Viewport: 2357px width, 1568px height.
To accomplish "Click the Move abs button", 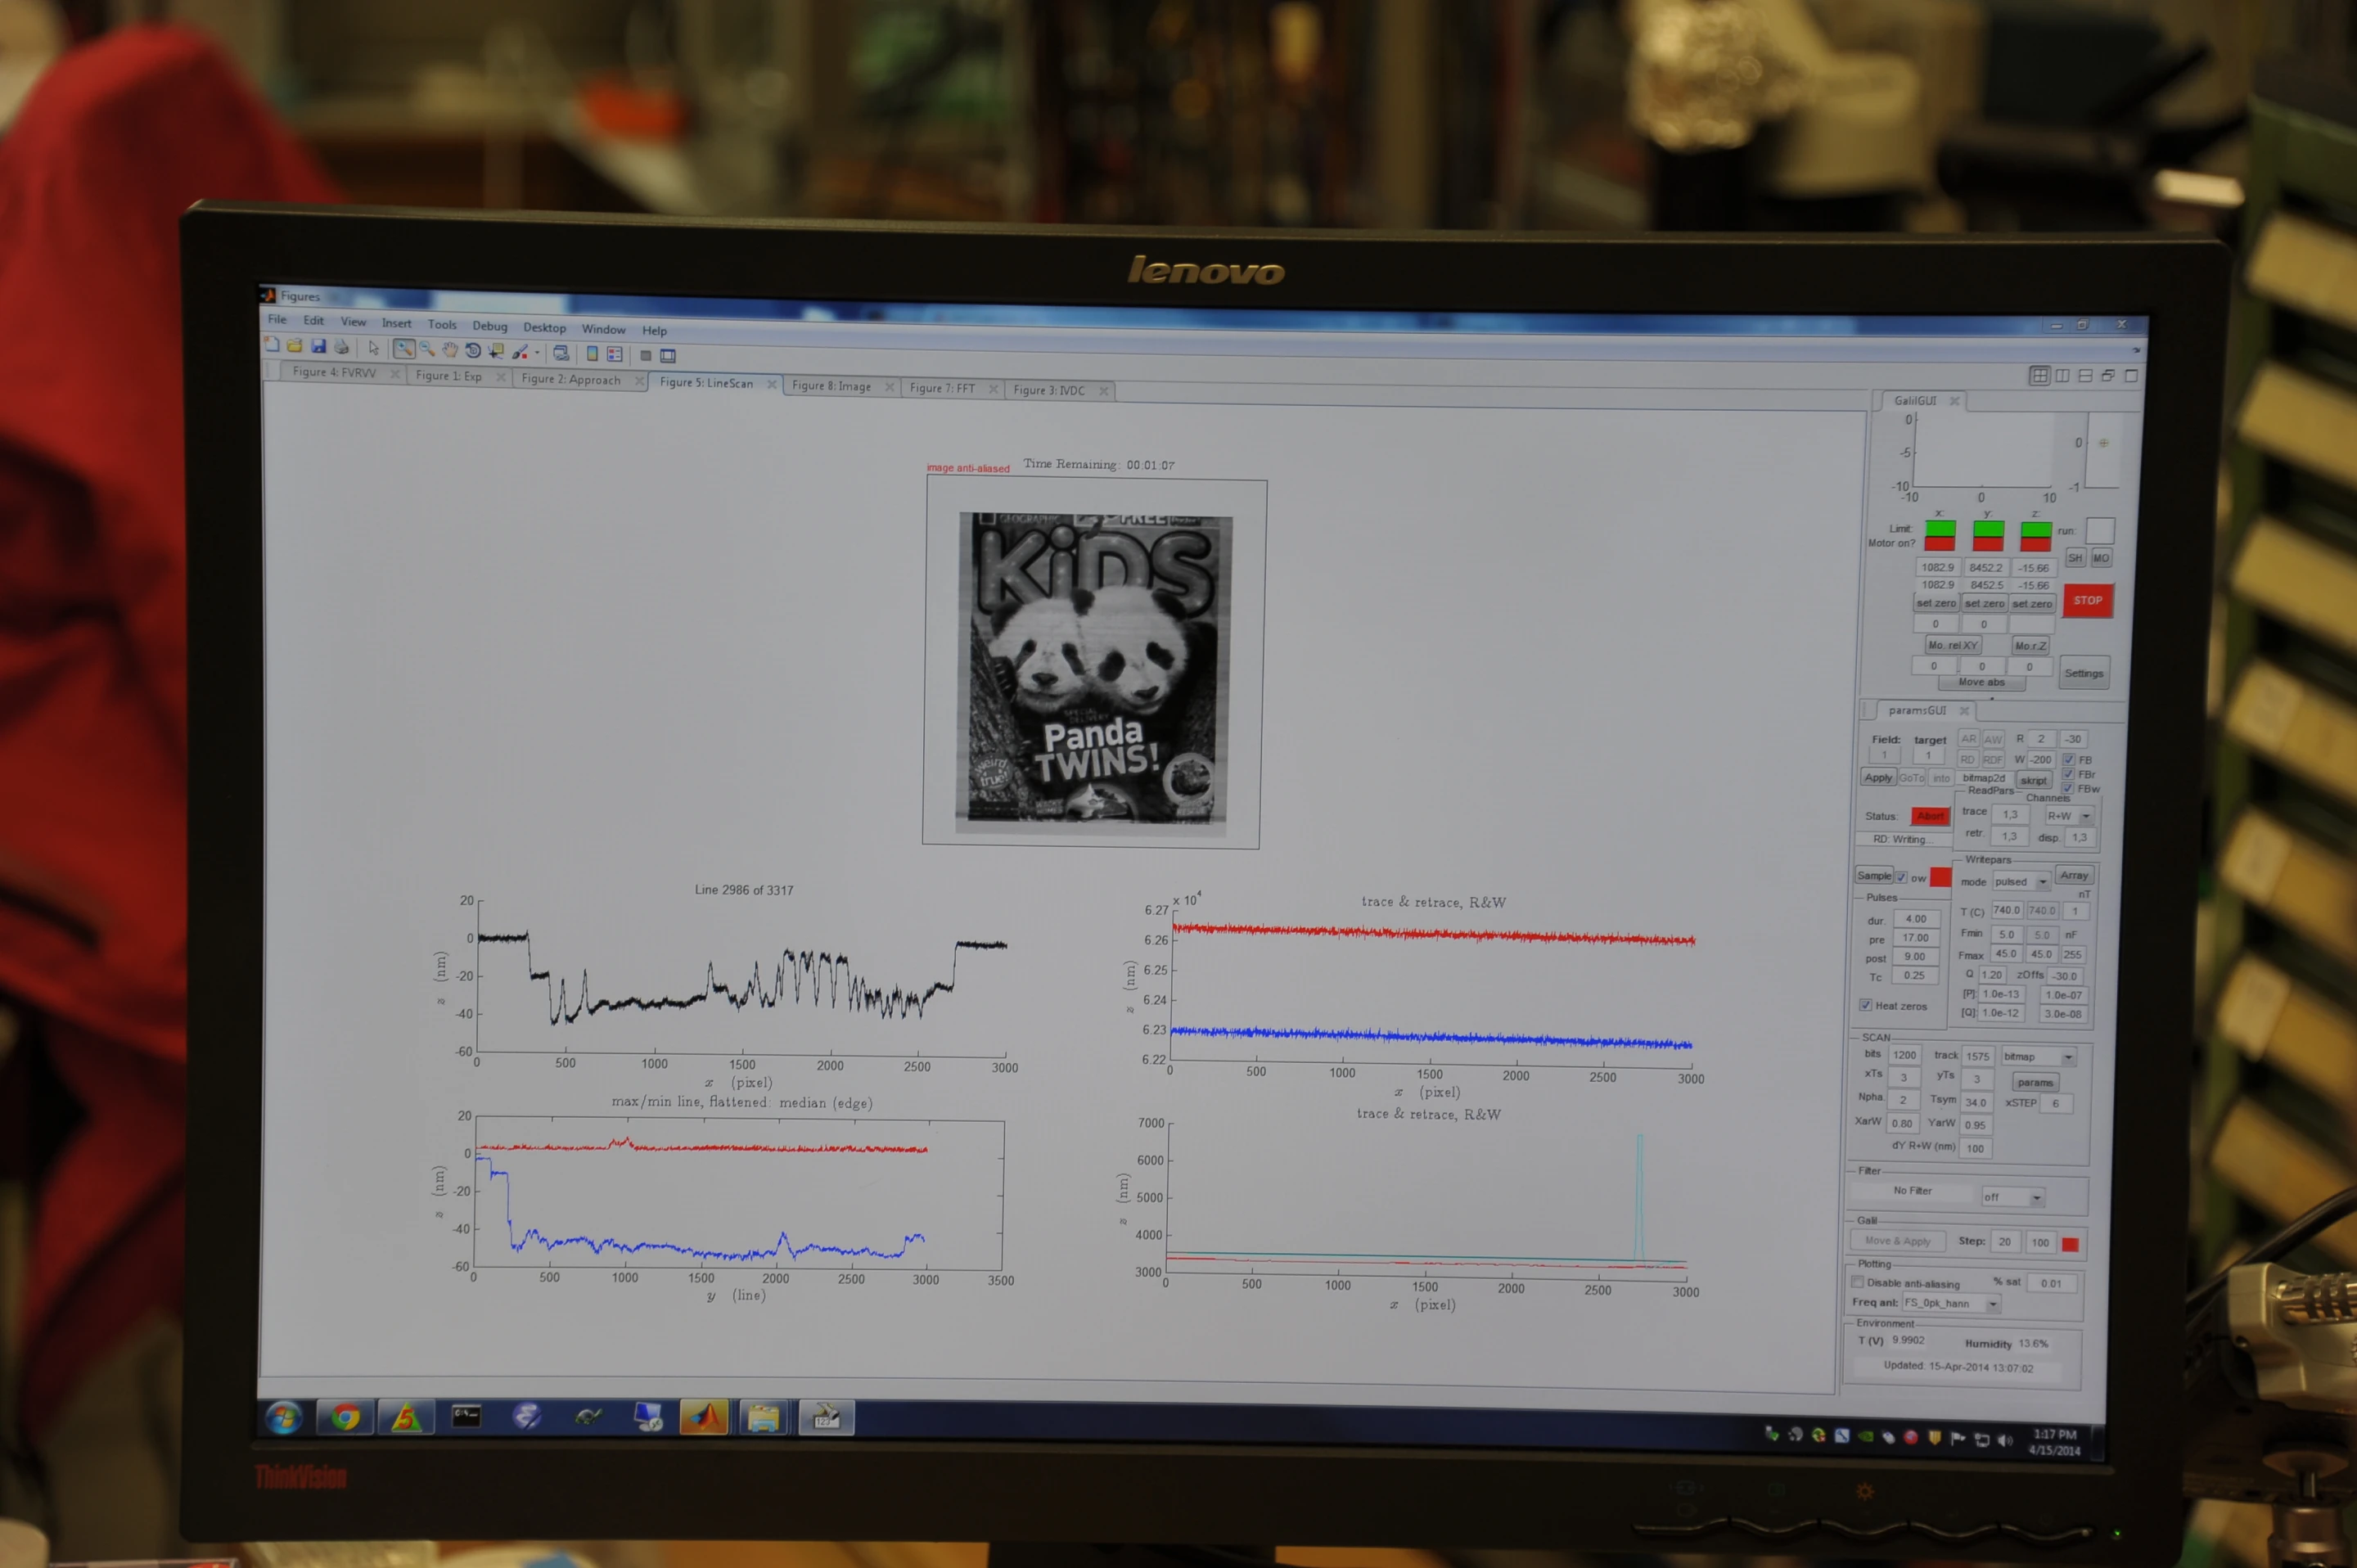I will (1981, 682).
